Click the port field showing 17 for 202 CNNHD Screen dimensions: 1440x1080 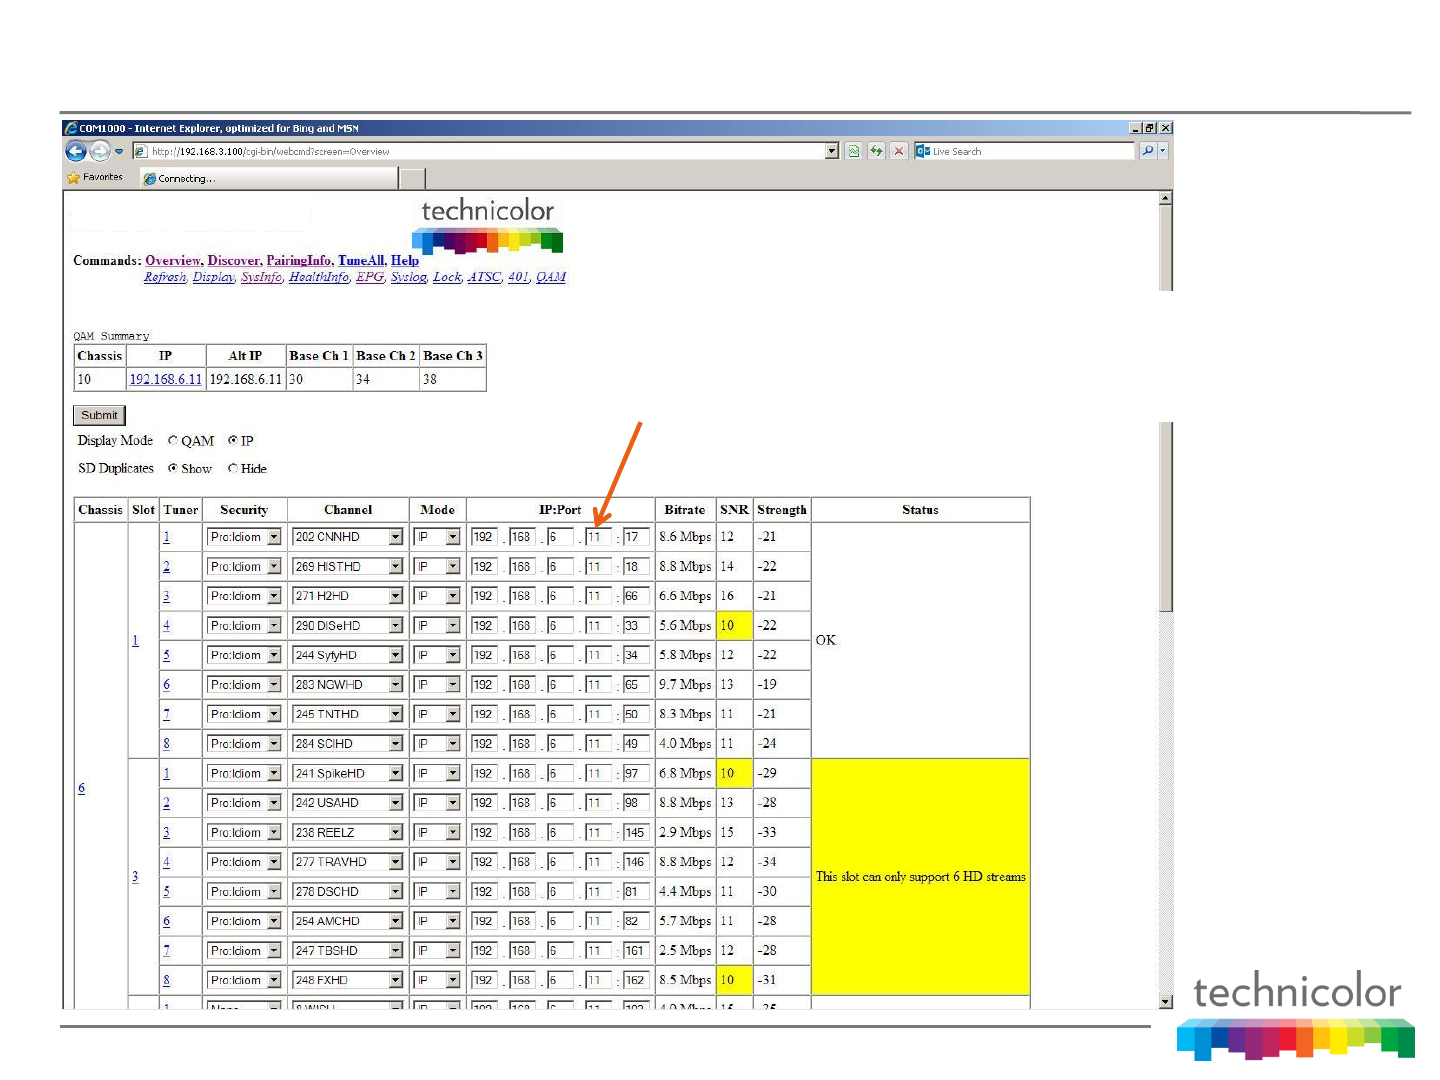(x=636, y=537)
